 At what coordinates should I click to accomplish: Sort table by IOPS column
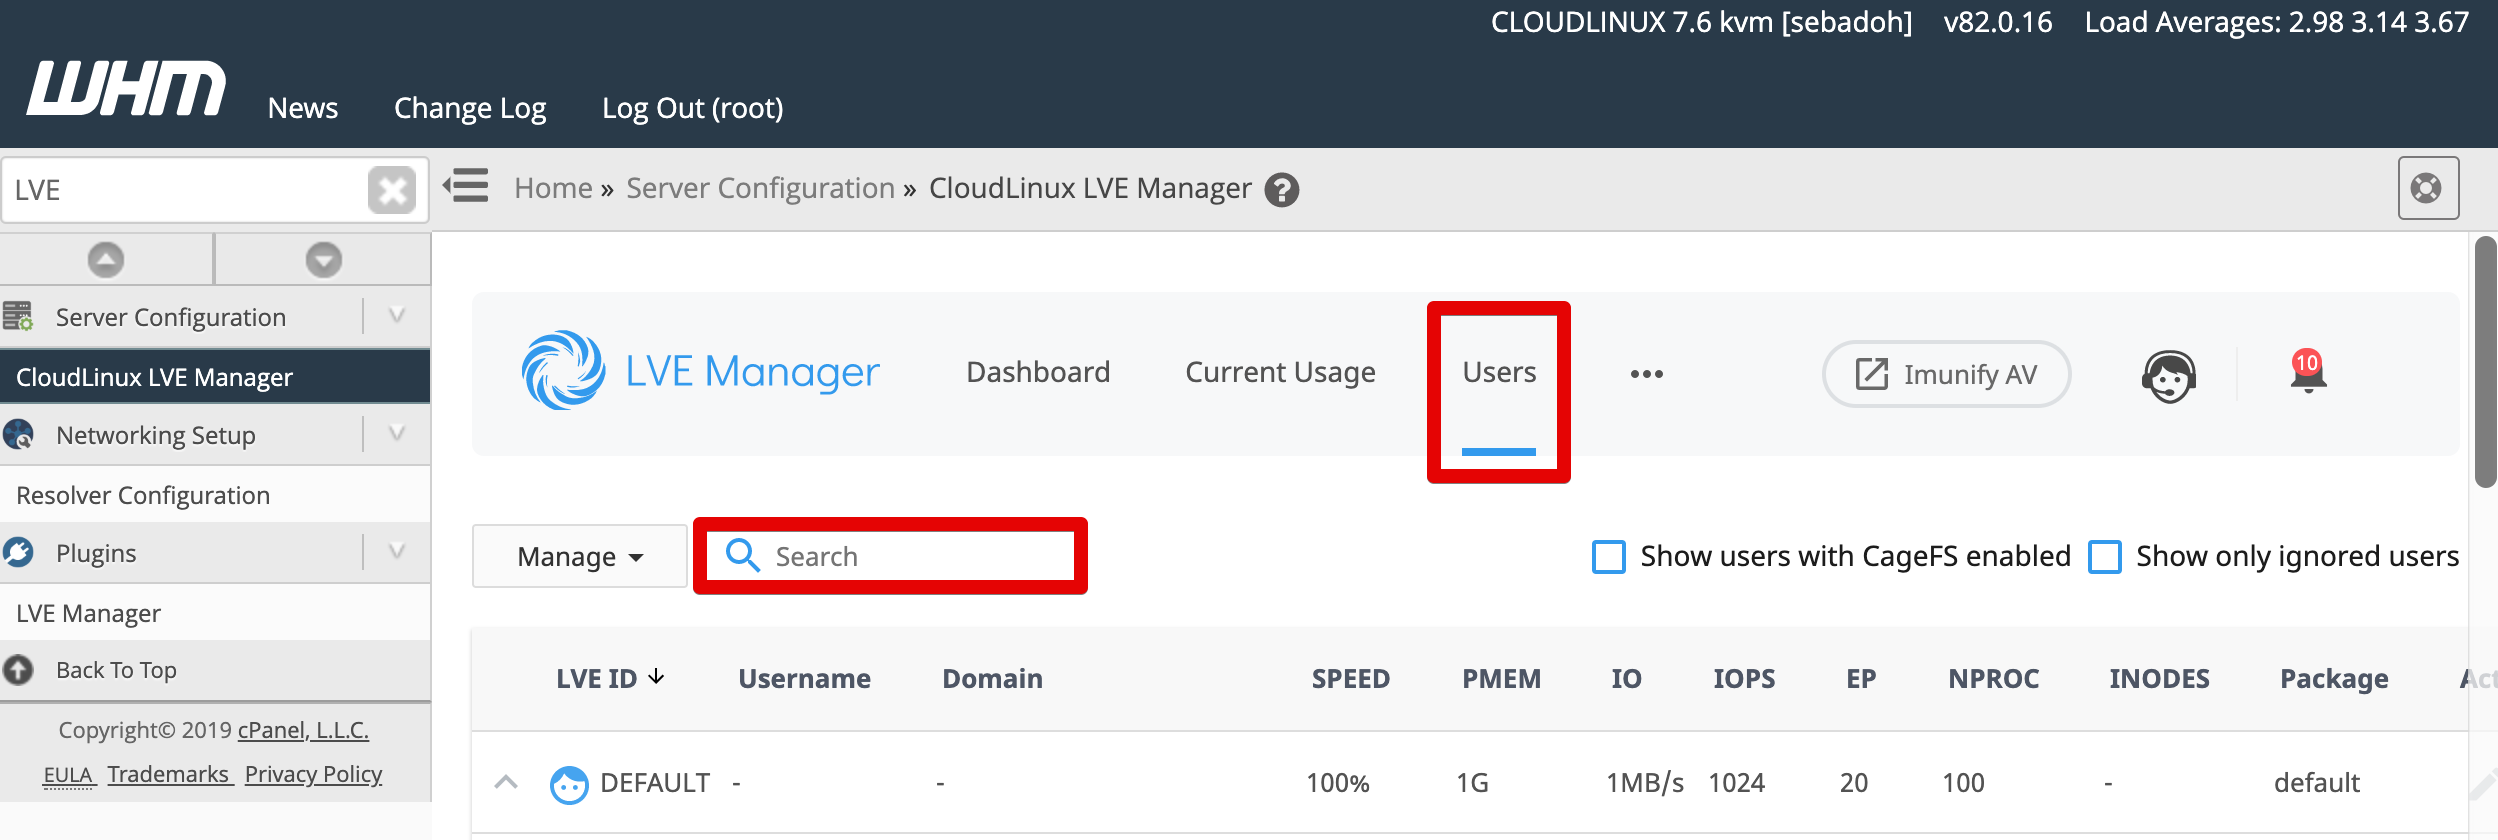tap(1744, 678)
